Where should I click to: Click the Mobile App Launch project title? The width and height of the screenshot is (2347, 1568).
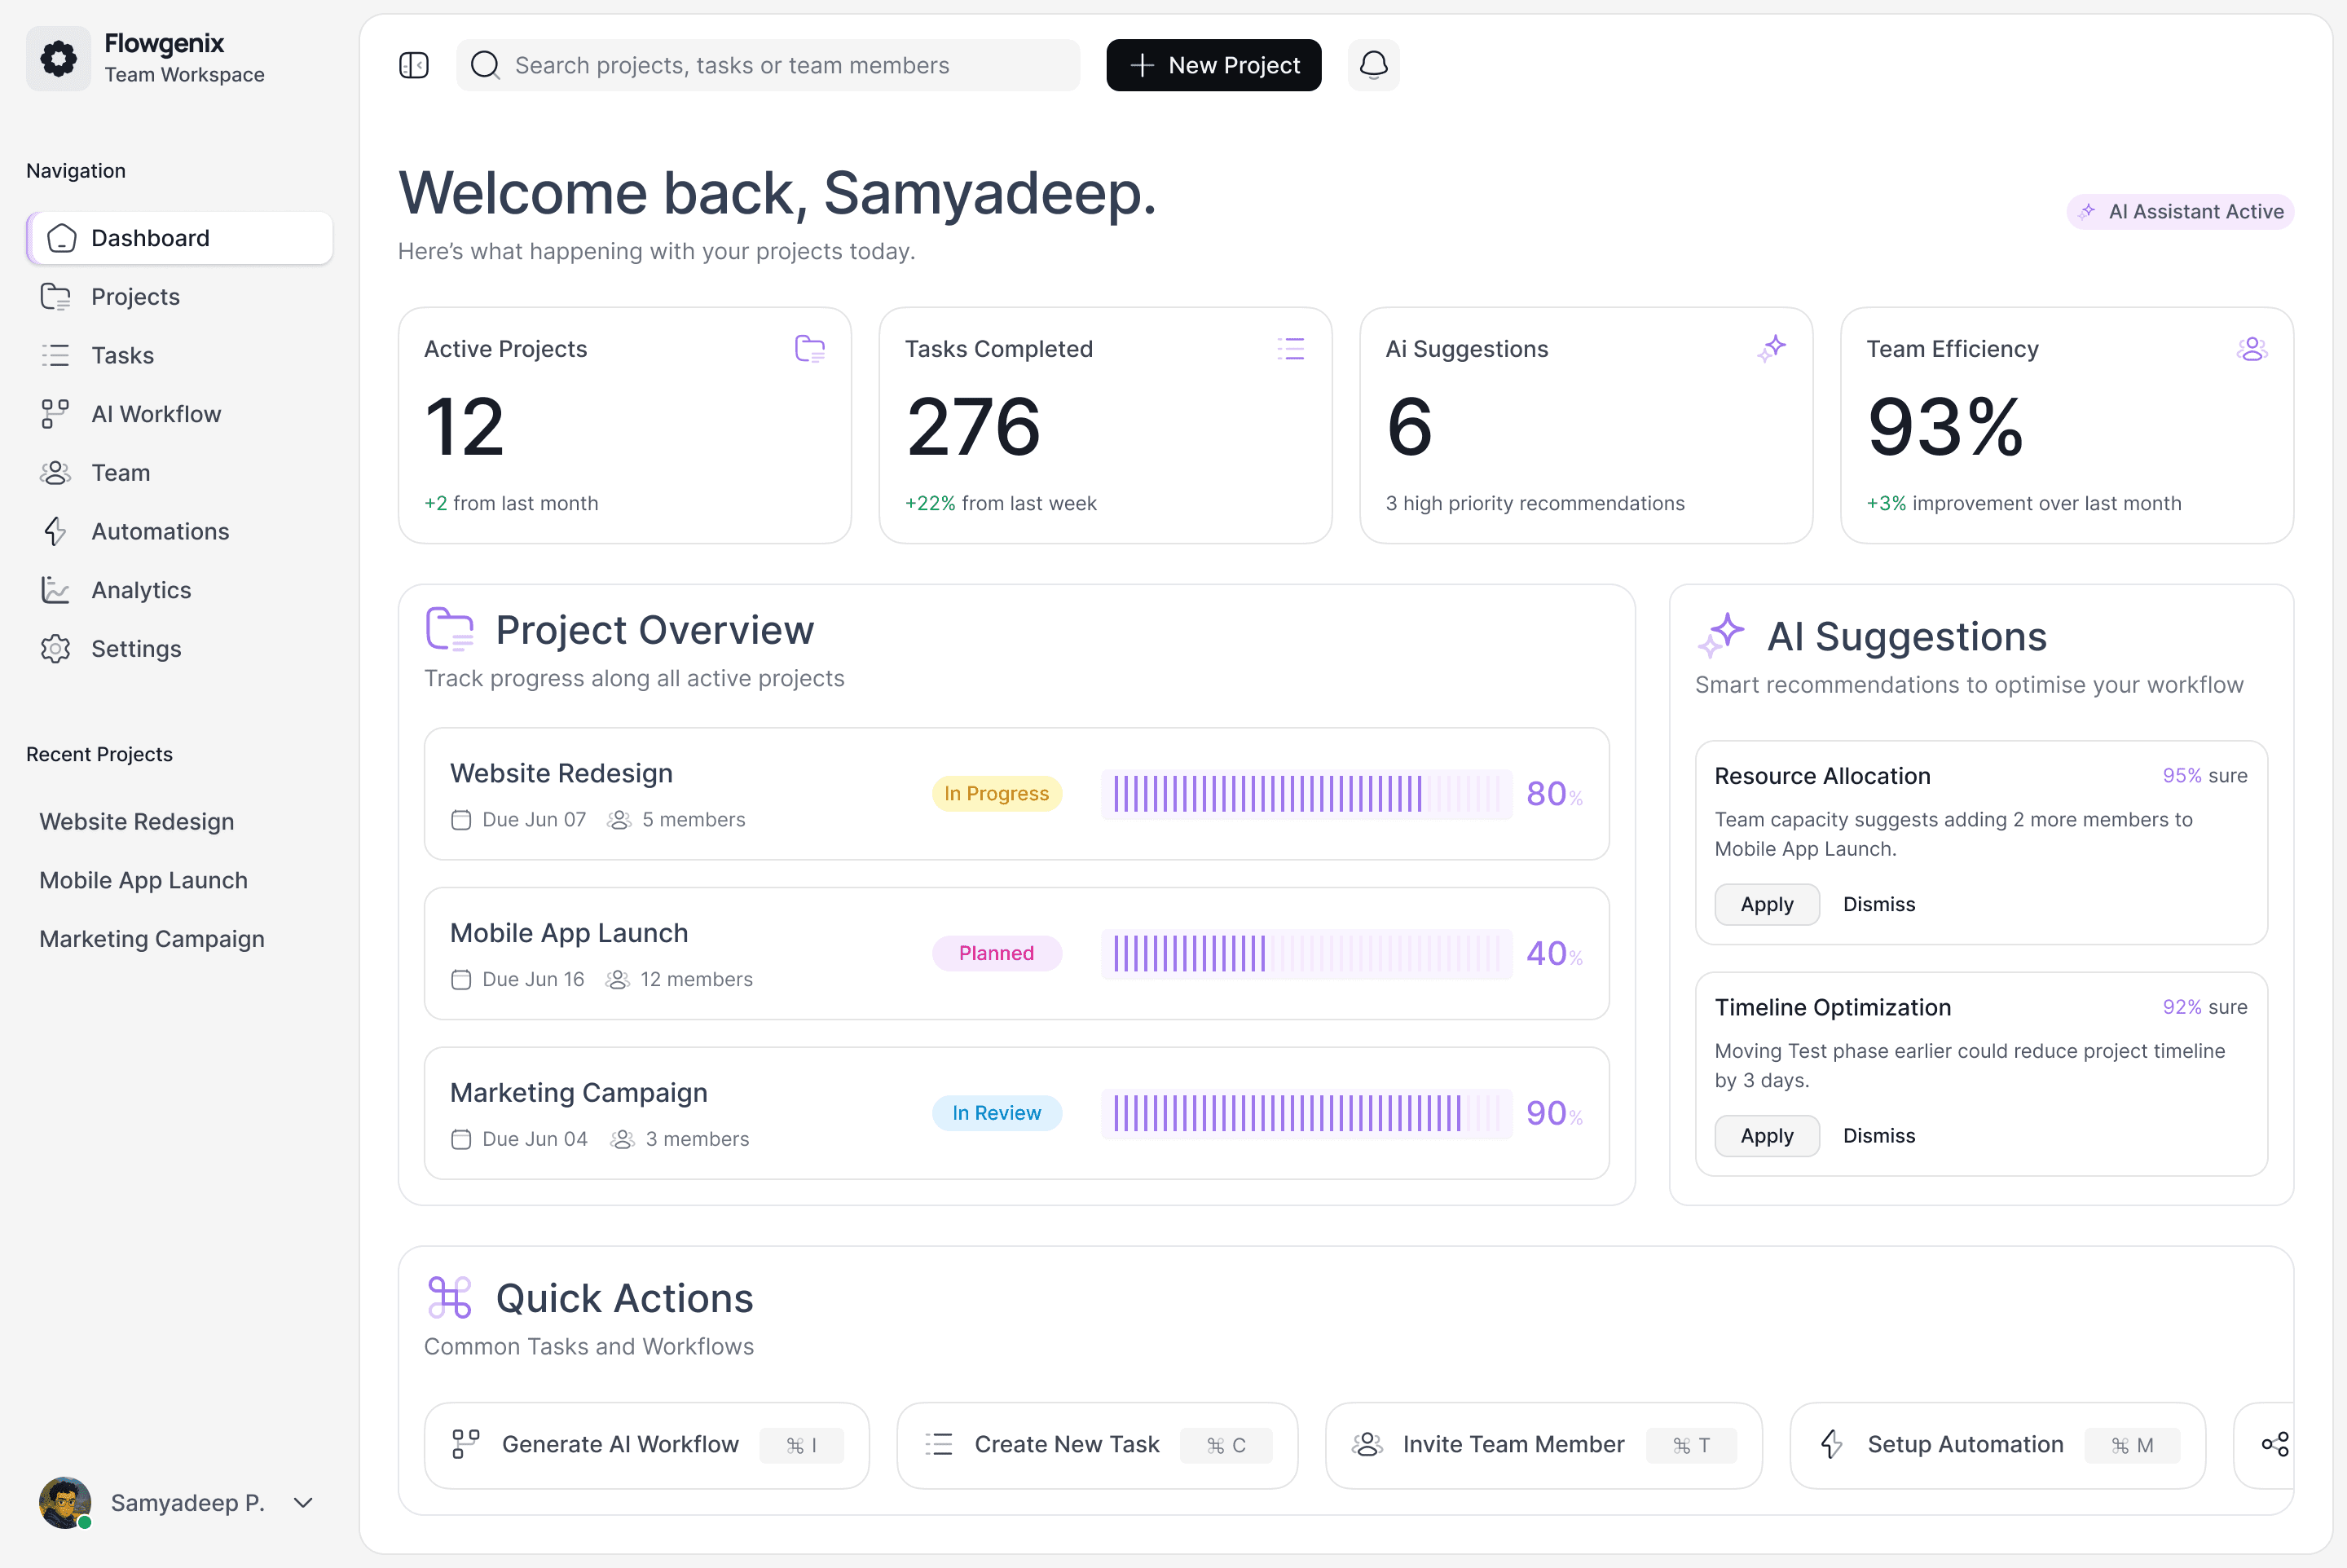click(x=569, y=933)
